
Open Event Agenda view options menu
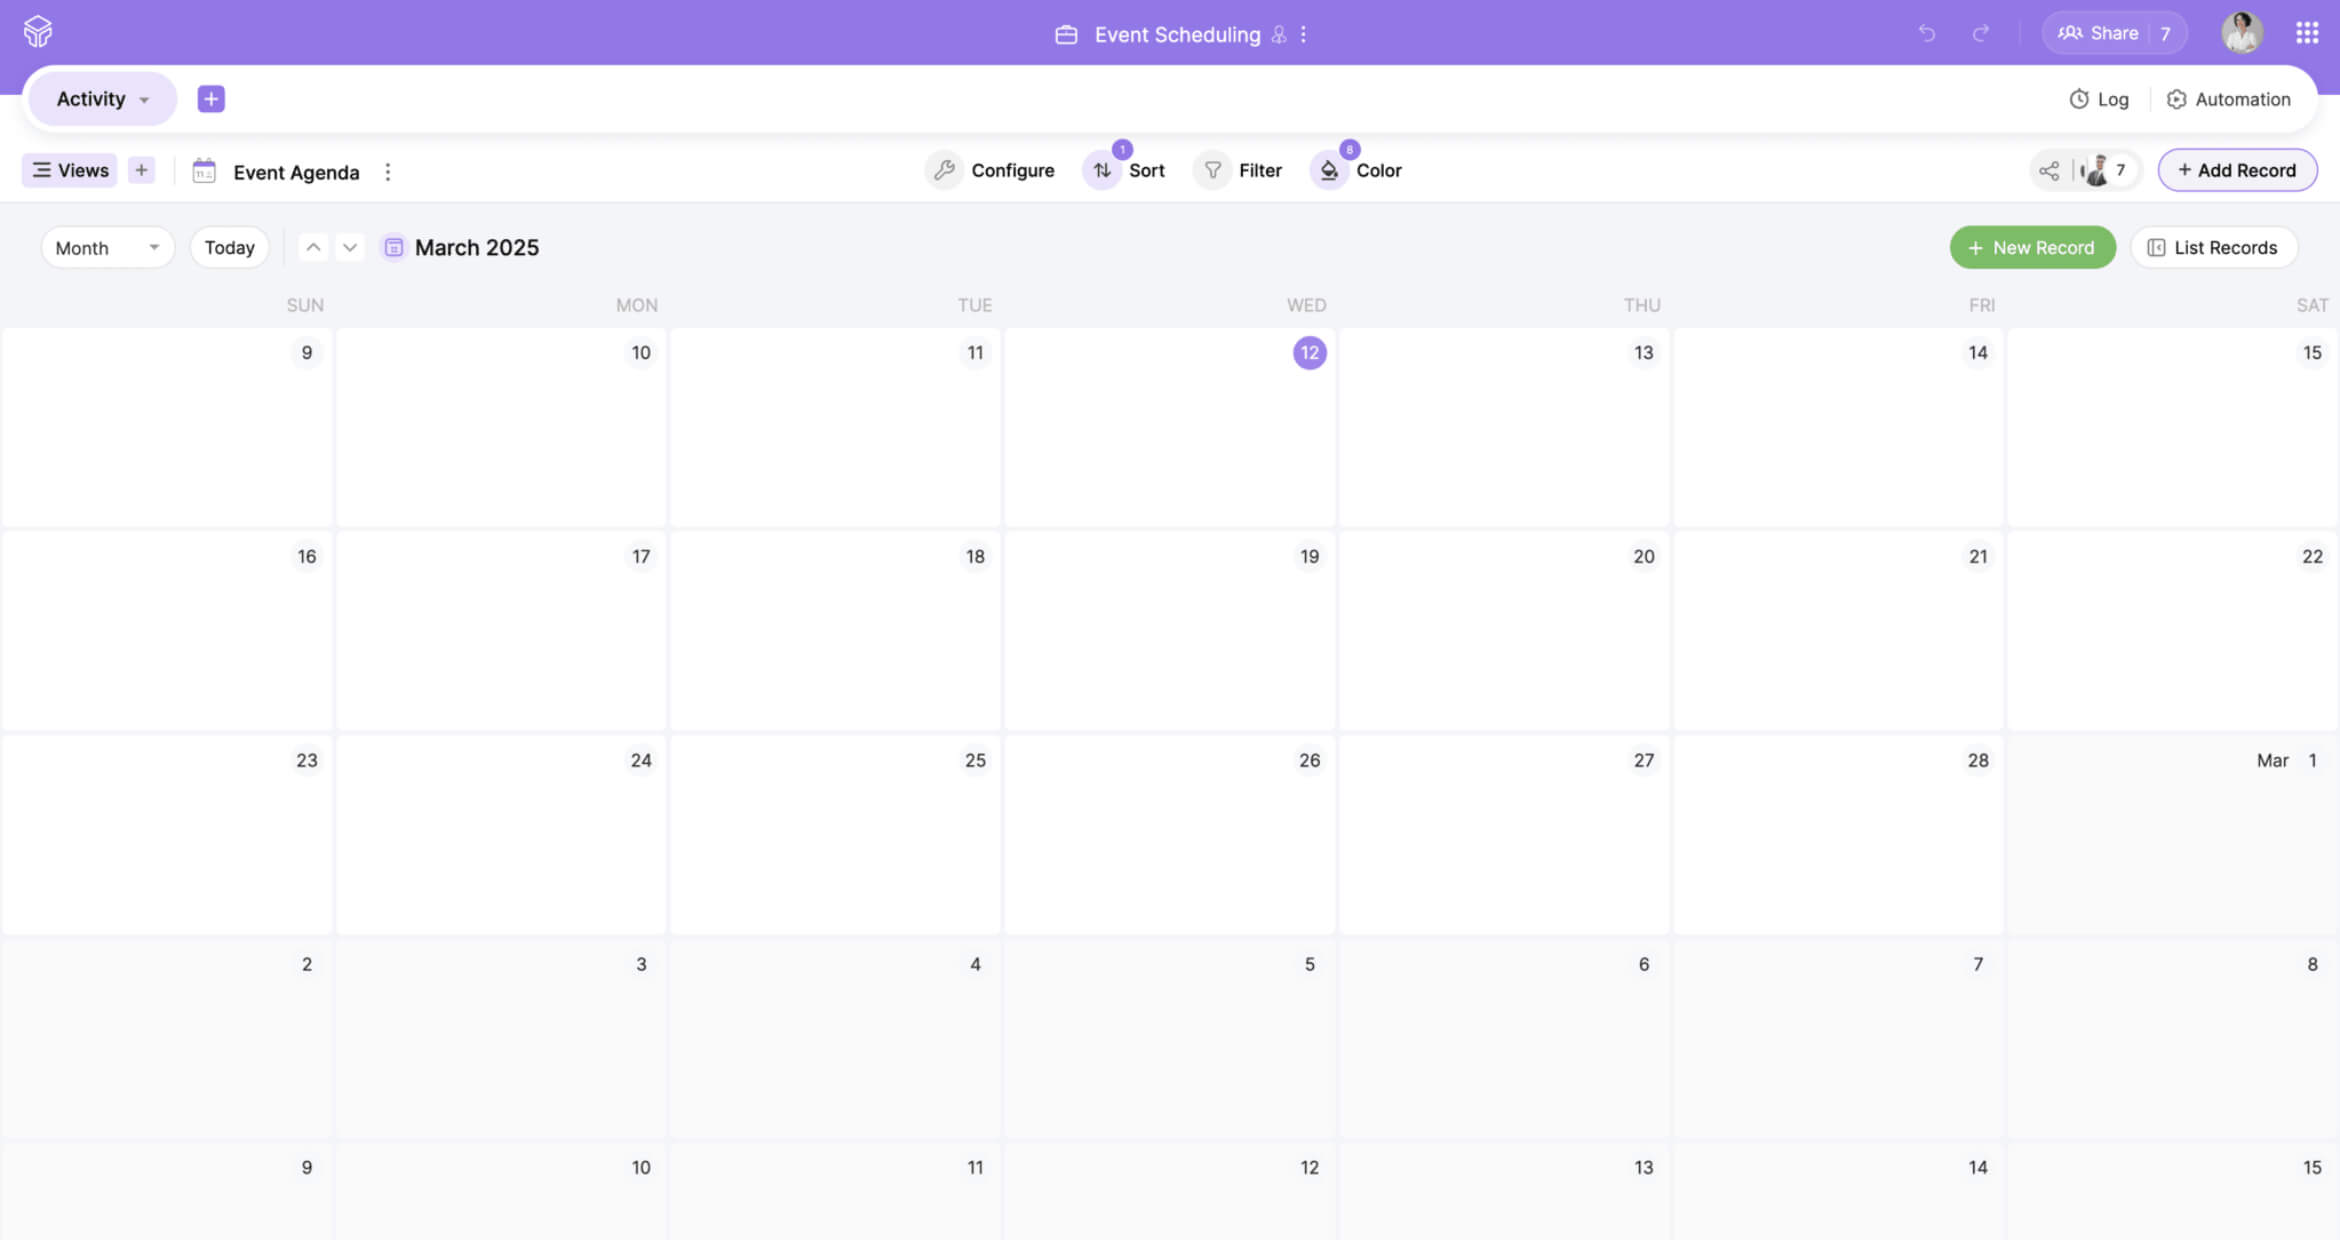coord(388,172)
